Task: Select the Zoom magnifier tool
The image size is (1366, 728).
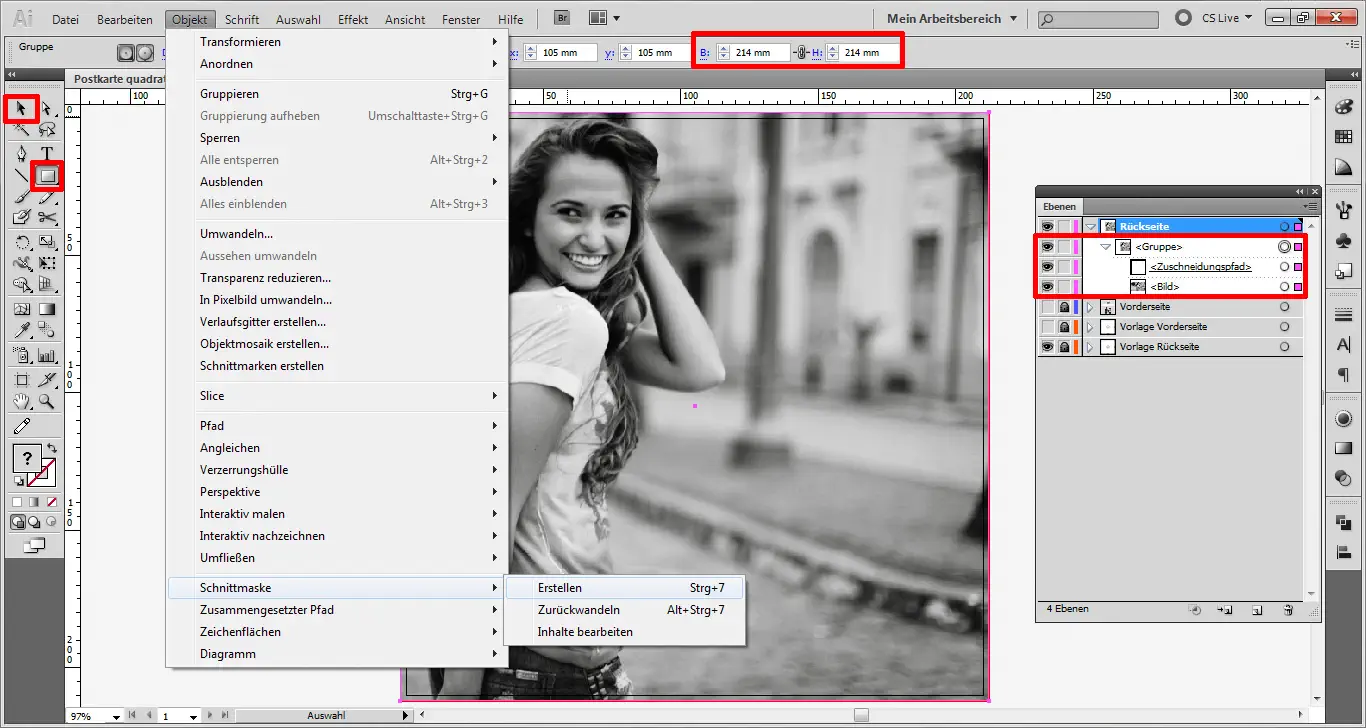Action: pos(47,402)
